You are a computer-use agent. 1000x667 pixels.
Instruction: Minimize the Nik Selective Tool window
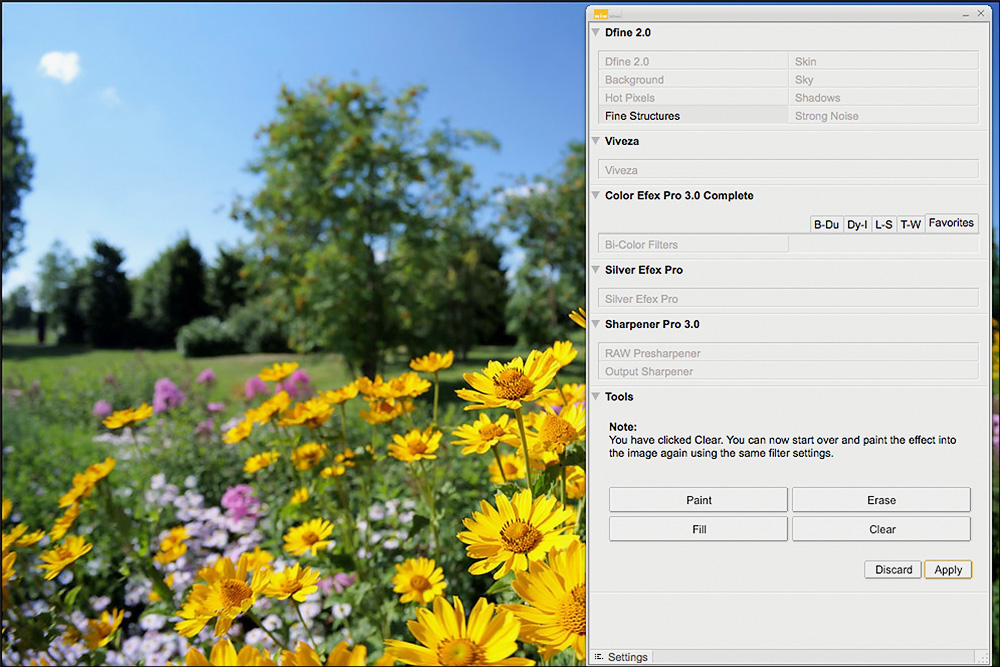(x=965, y=13)
